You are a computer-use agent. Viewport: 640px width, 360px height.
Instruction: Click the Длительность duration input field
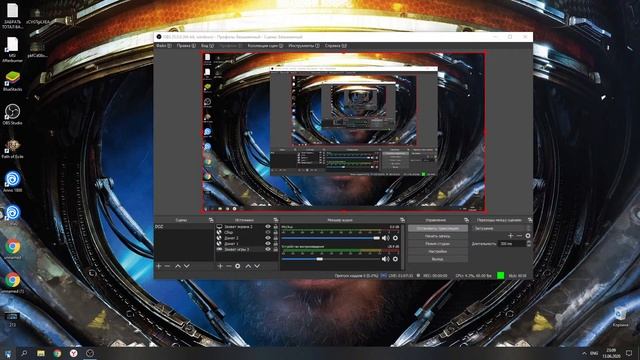(513, 243)
